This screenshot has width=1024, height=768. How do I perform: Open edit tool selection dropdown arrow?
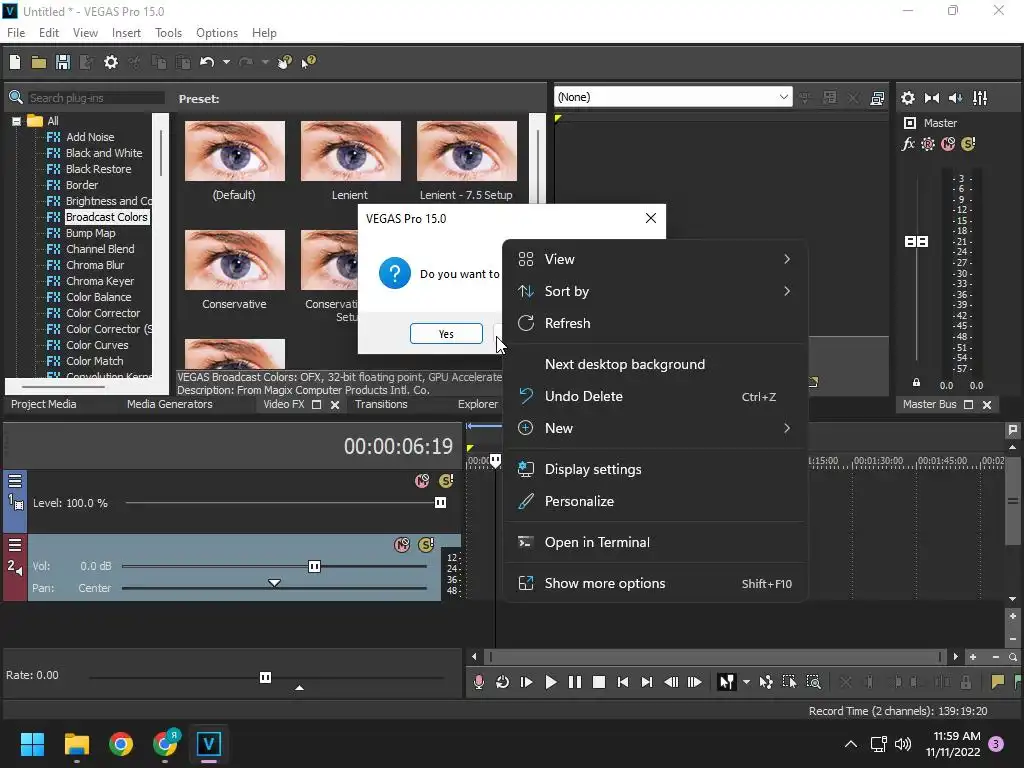click(746, 682)
